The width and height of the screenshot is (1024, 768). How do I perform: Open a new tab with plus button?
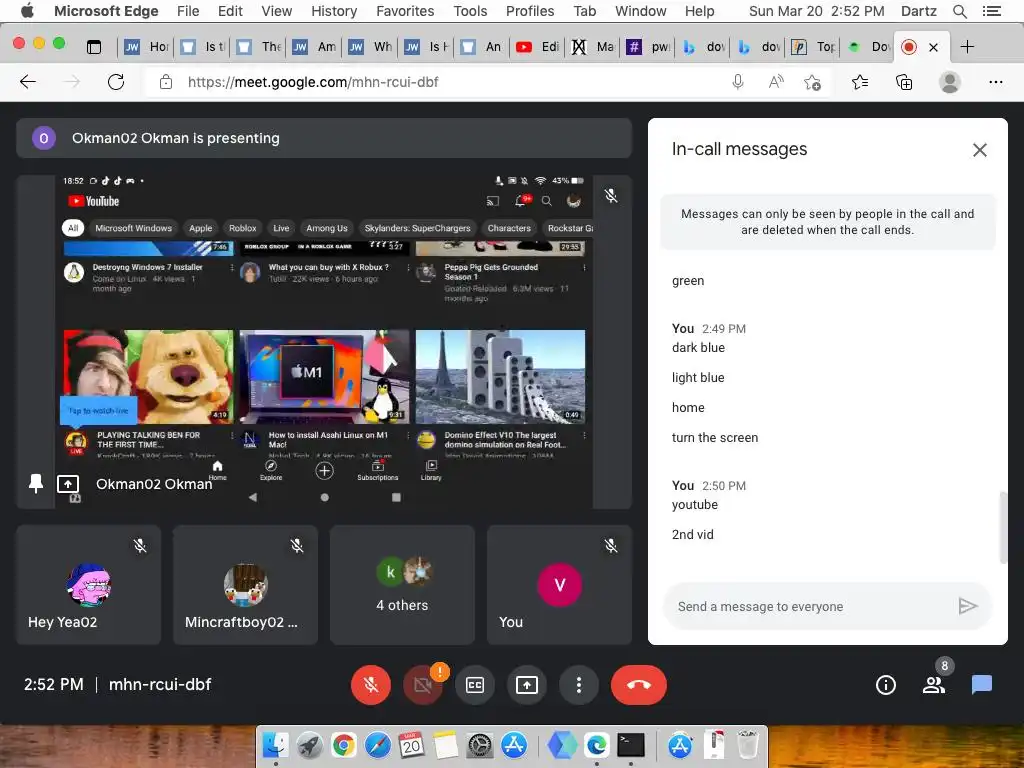pyautogui.click(x=967, y=46)
